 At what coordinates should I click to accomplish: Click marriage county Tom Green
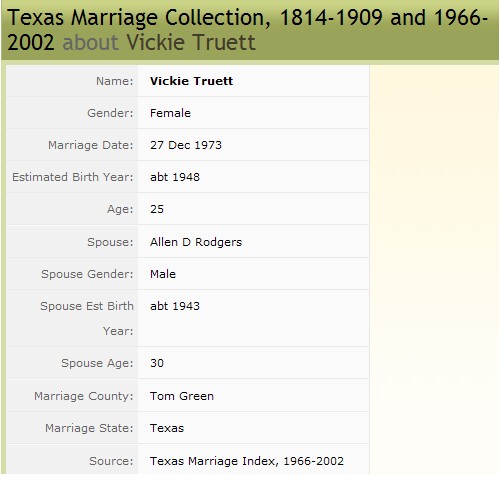click(182, 396)
